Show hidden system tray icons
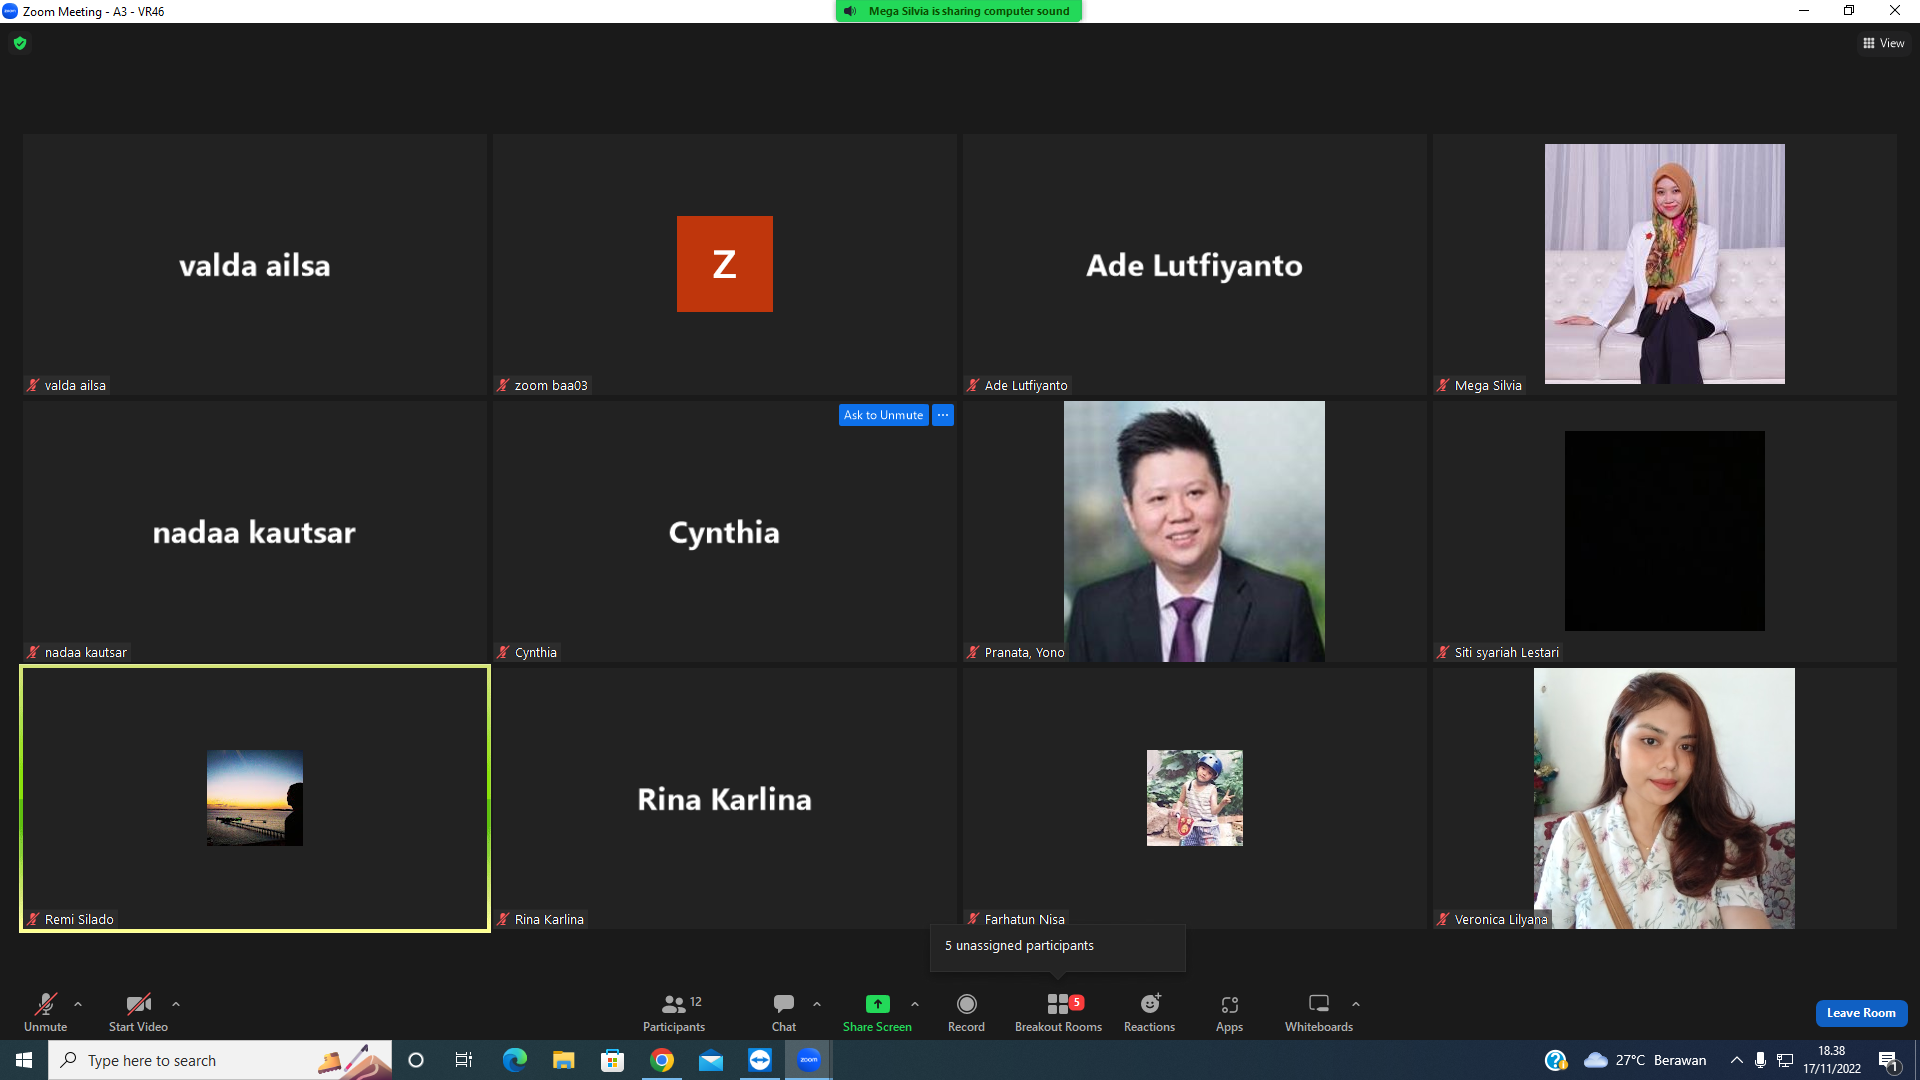 1737,1060
